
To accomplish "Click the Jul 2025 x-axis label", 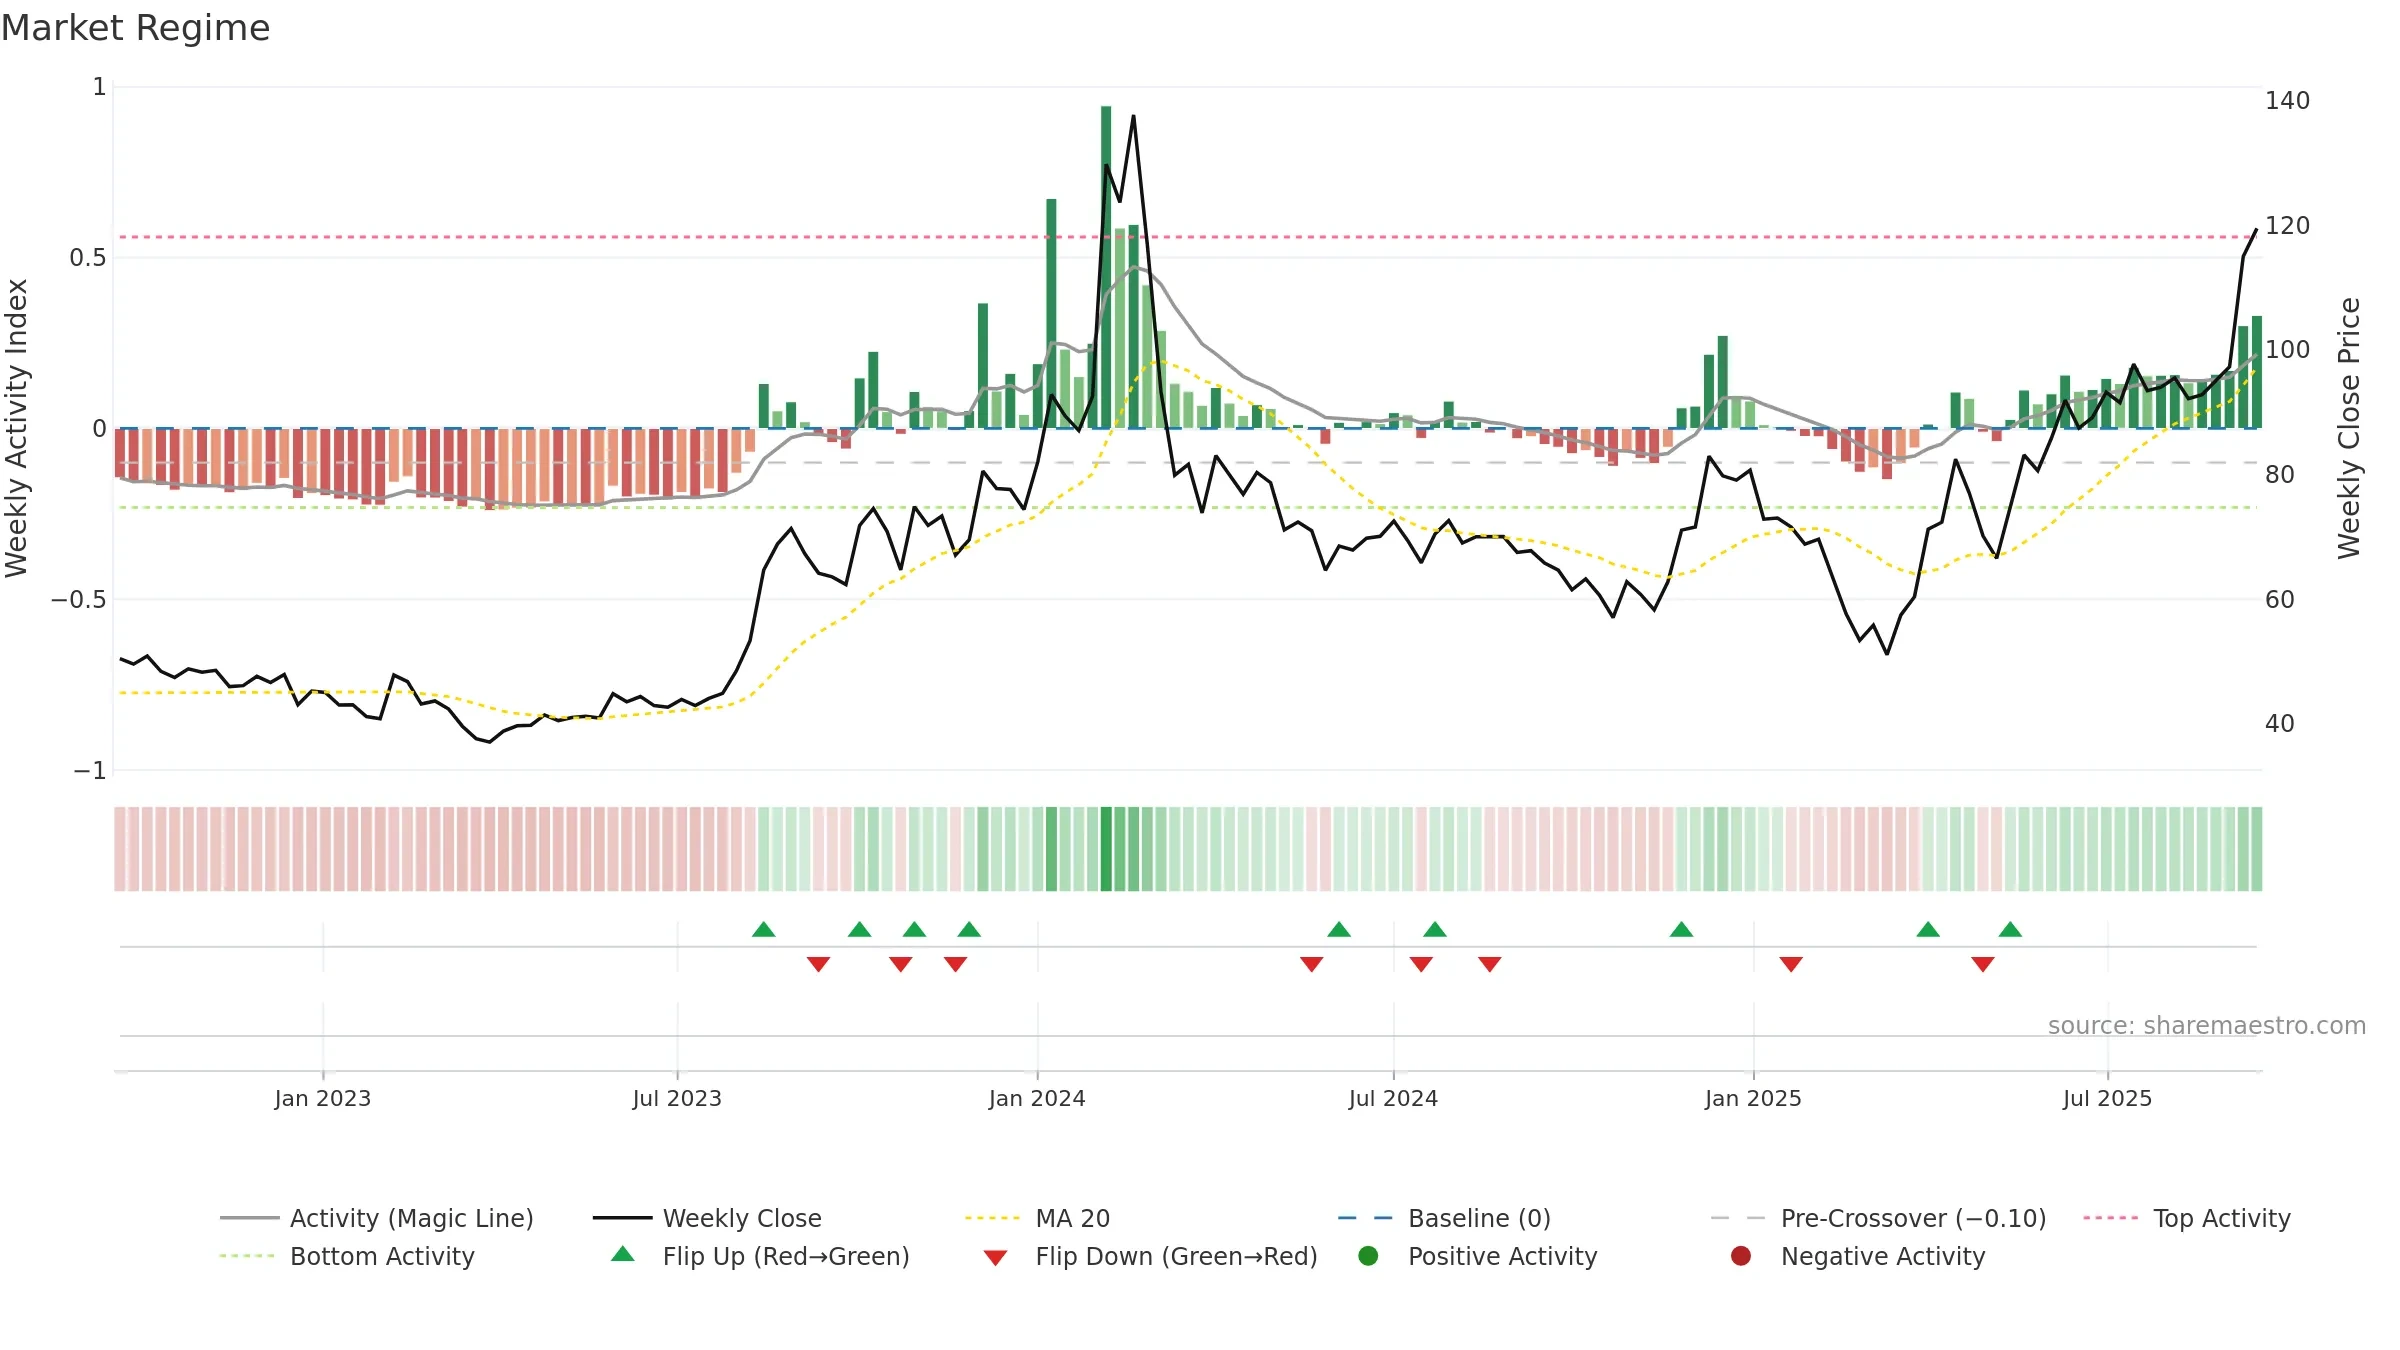I will [2107, 1098].
